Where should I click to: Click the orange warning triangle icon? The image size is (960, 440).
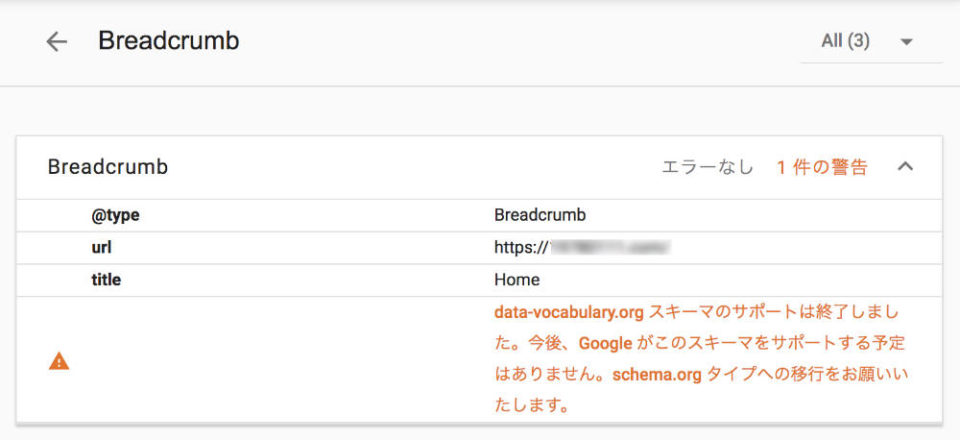click(59, 362)
